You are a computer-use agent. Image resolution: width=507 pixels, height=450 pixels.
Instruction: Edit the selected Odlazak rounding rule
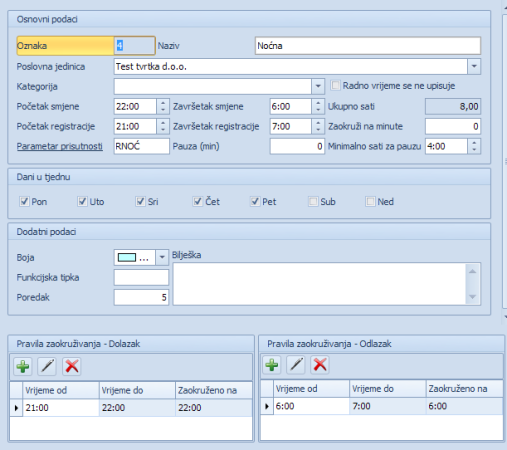tap(296, 365)
